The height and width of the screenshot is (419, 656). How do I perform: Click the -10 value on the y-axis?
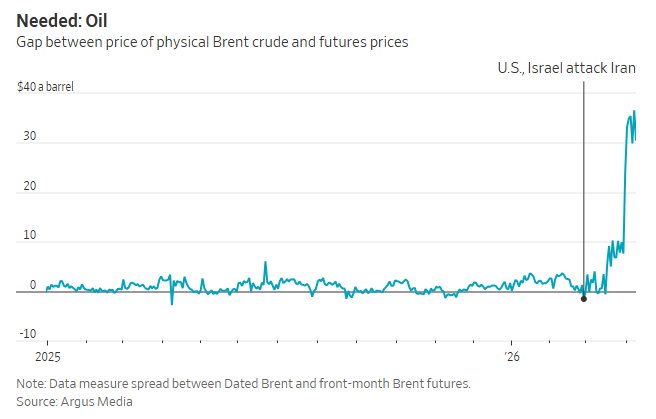(29, 334)
